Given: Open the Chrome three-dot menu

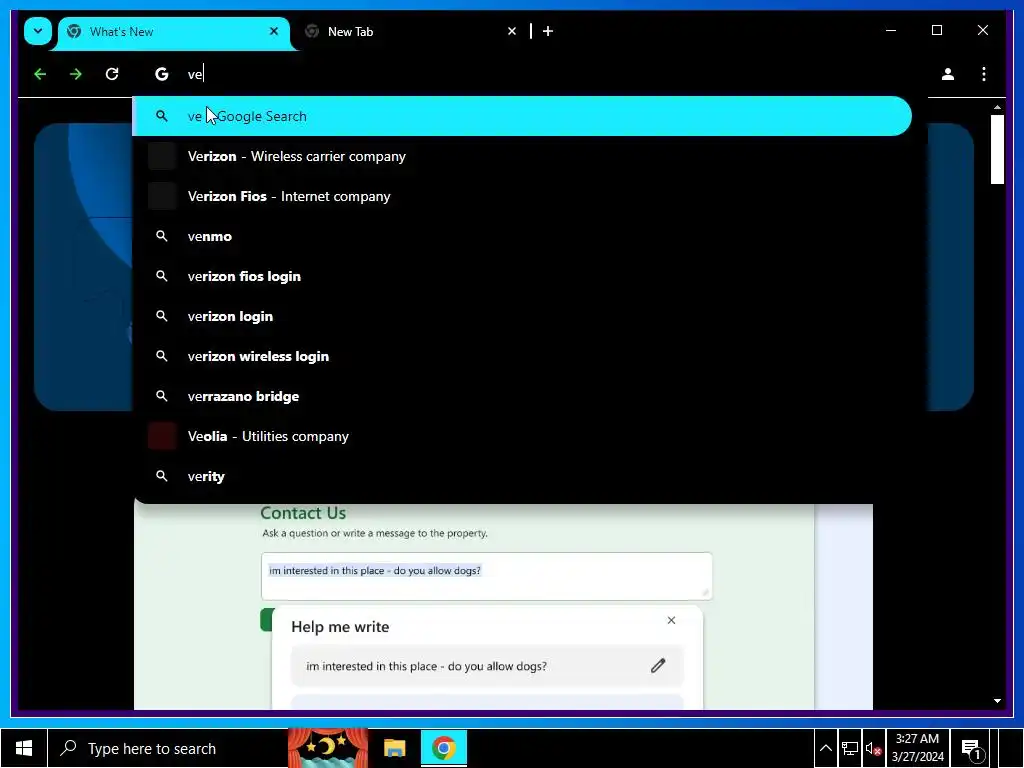Looking at the screenshot, I should [984, 74].
